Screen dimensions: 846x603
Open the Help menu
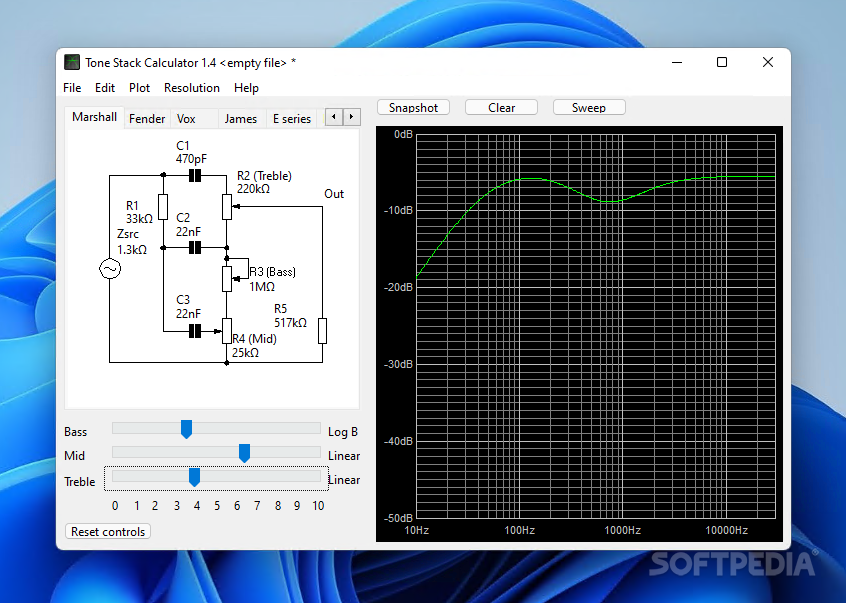point(246,88)
